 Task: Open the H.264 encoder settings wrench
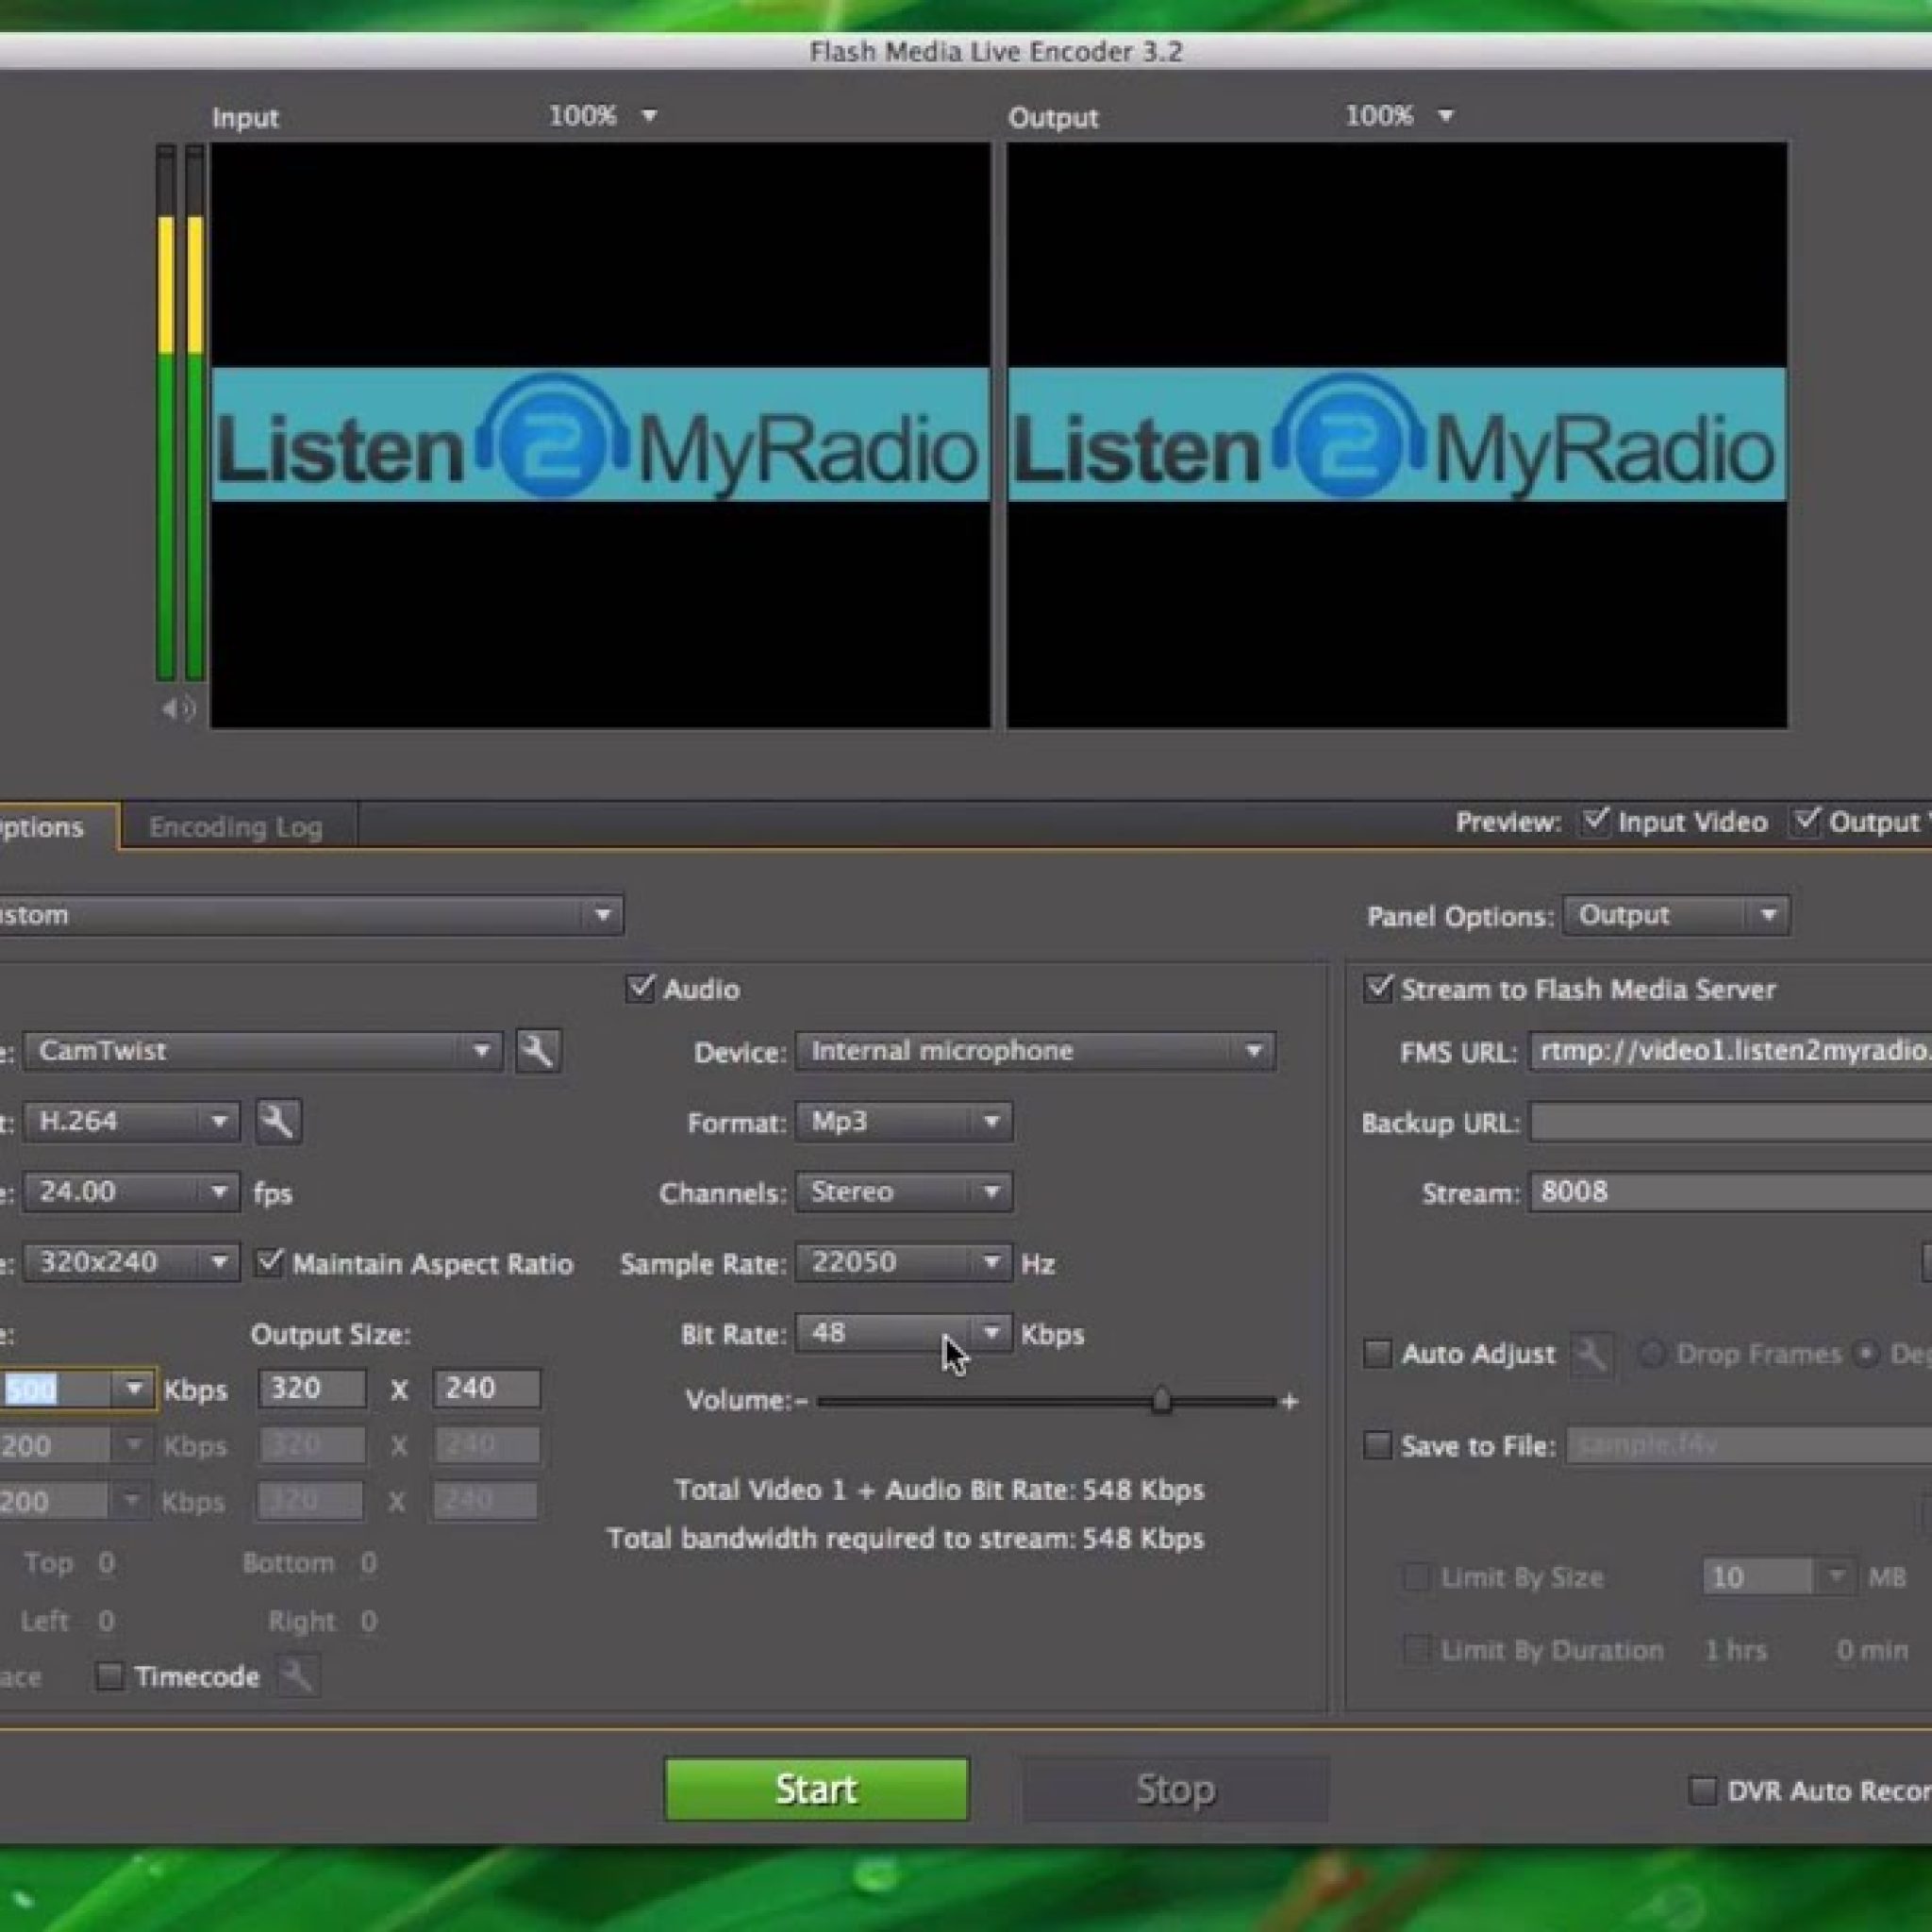click(x=280, y=1121)
